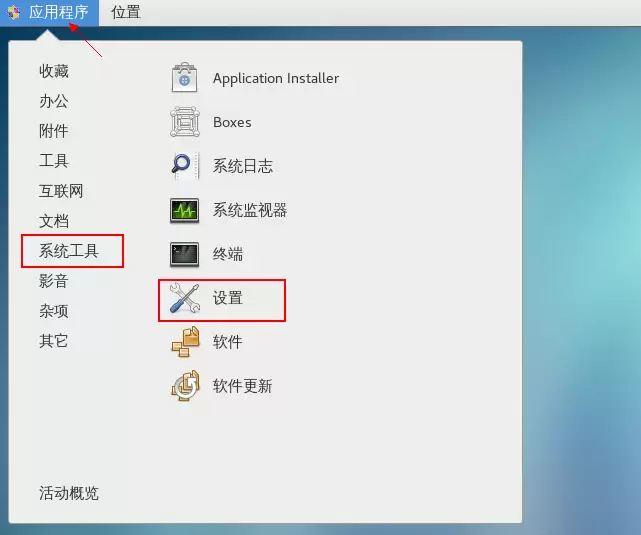Launch Boxes via its cube icon

[184, 122]
